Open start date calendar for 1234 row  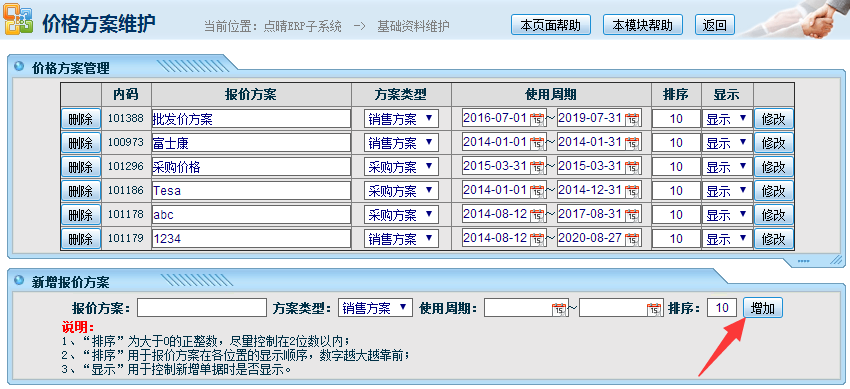[537, 238]
